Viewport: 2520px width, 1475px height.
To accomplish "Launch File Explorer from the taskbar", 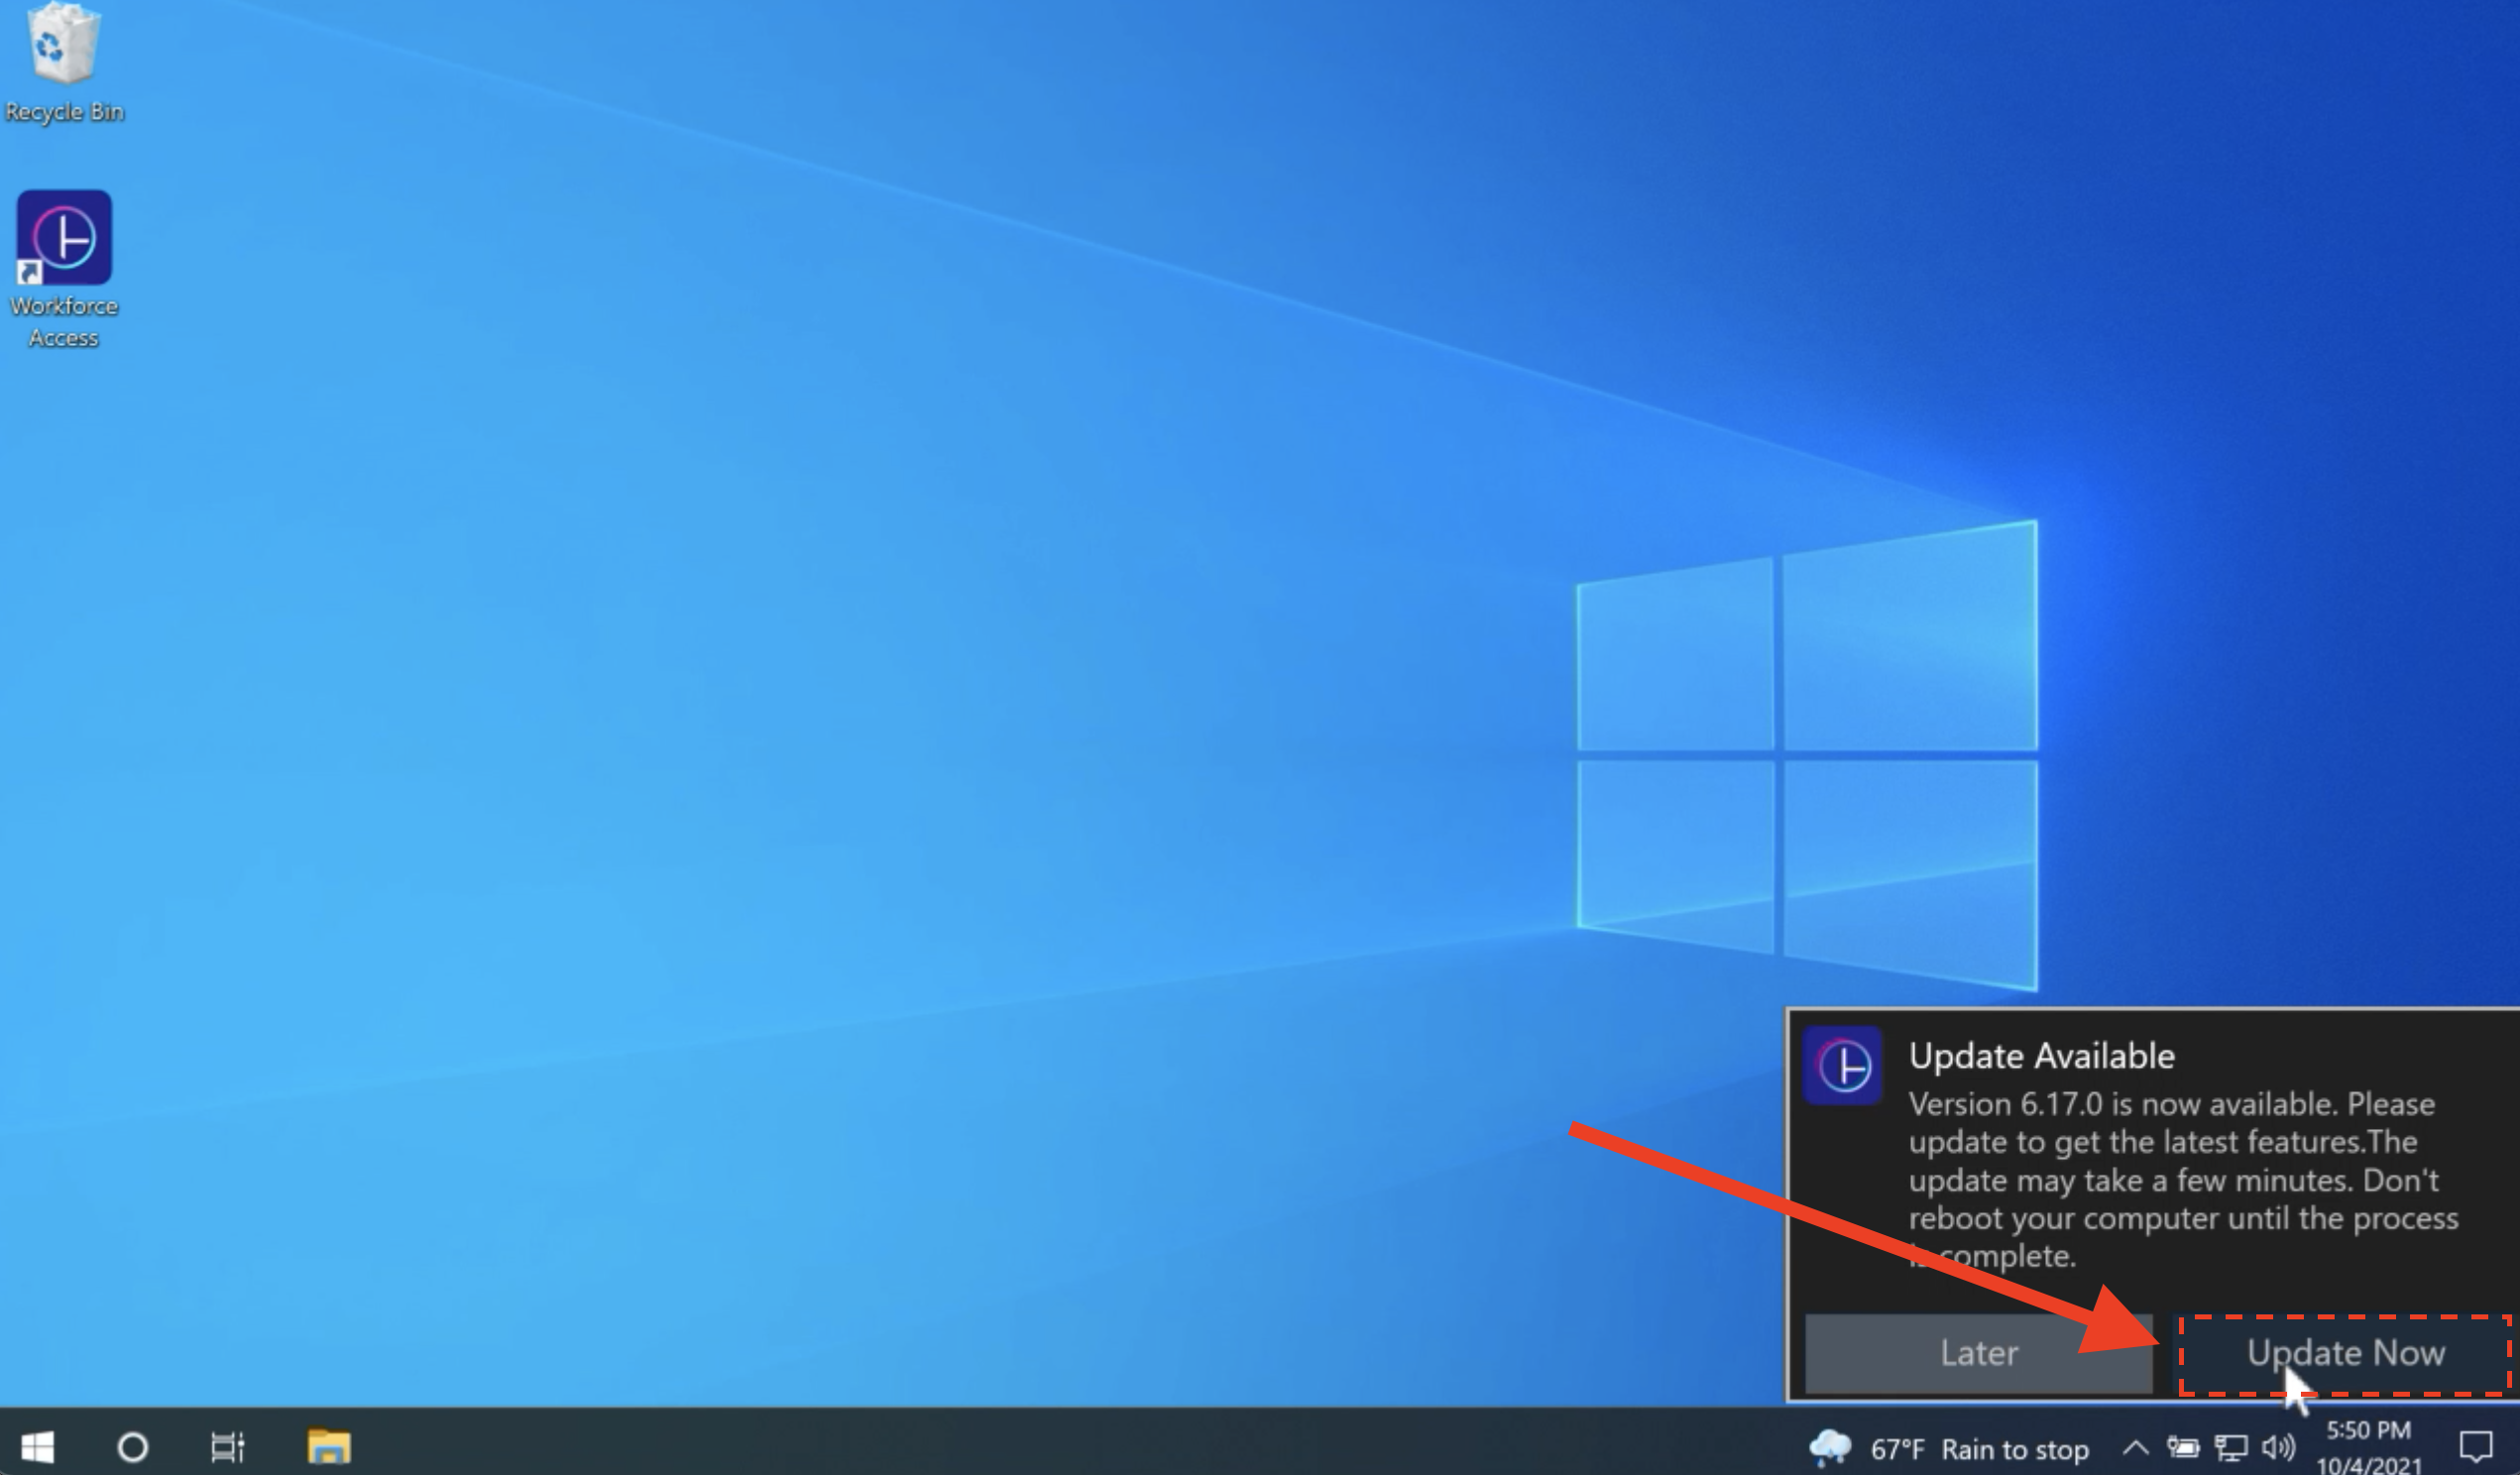I will click(328, 1446).
